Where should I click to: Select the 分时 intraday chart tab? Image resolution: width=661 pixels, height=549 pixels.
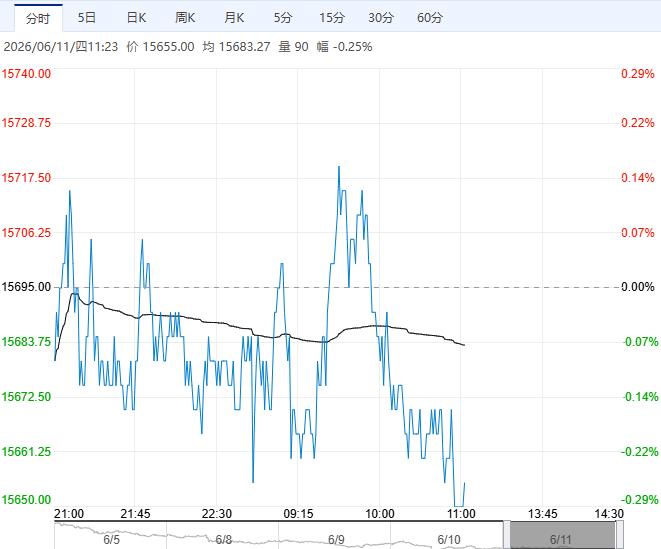[38, 18]
